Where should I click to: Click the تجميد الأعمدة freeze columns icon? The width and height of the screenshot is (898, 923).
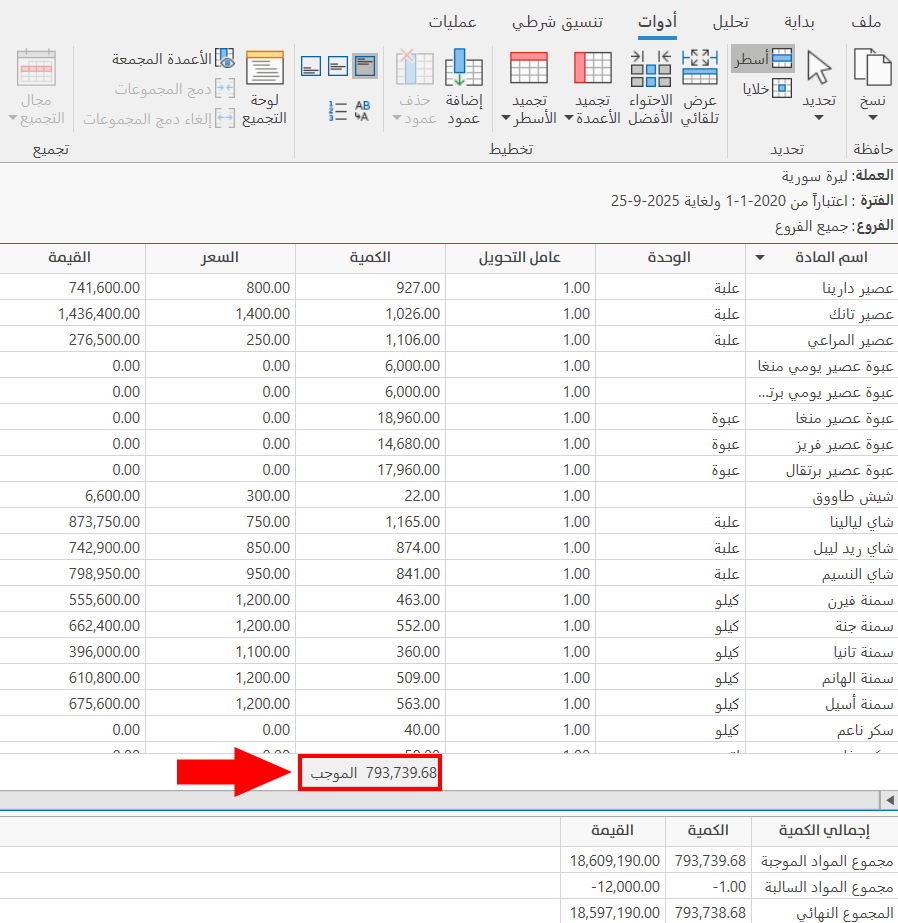tap(593, 67)
